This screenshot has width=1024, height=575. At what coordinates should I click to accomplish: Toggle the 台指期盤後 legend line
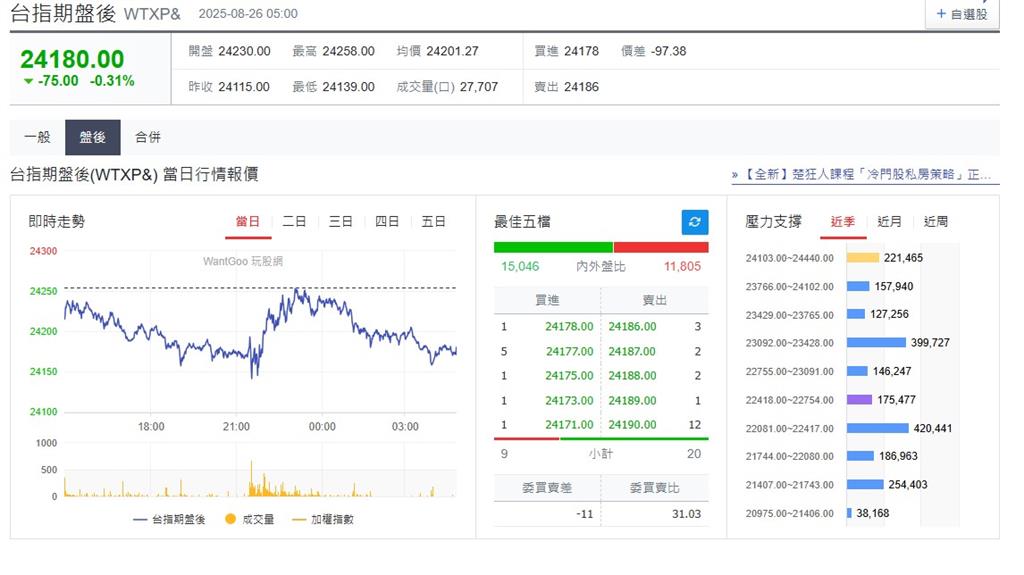[169, 519]
